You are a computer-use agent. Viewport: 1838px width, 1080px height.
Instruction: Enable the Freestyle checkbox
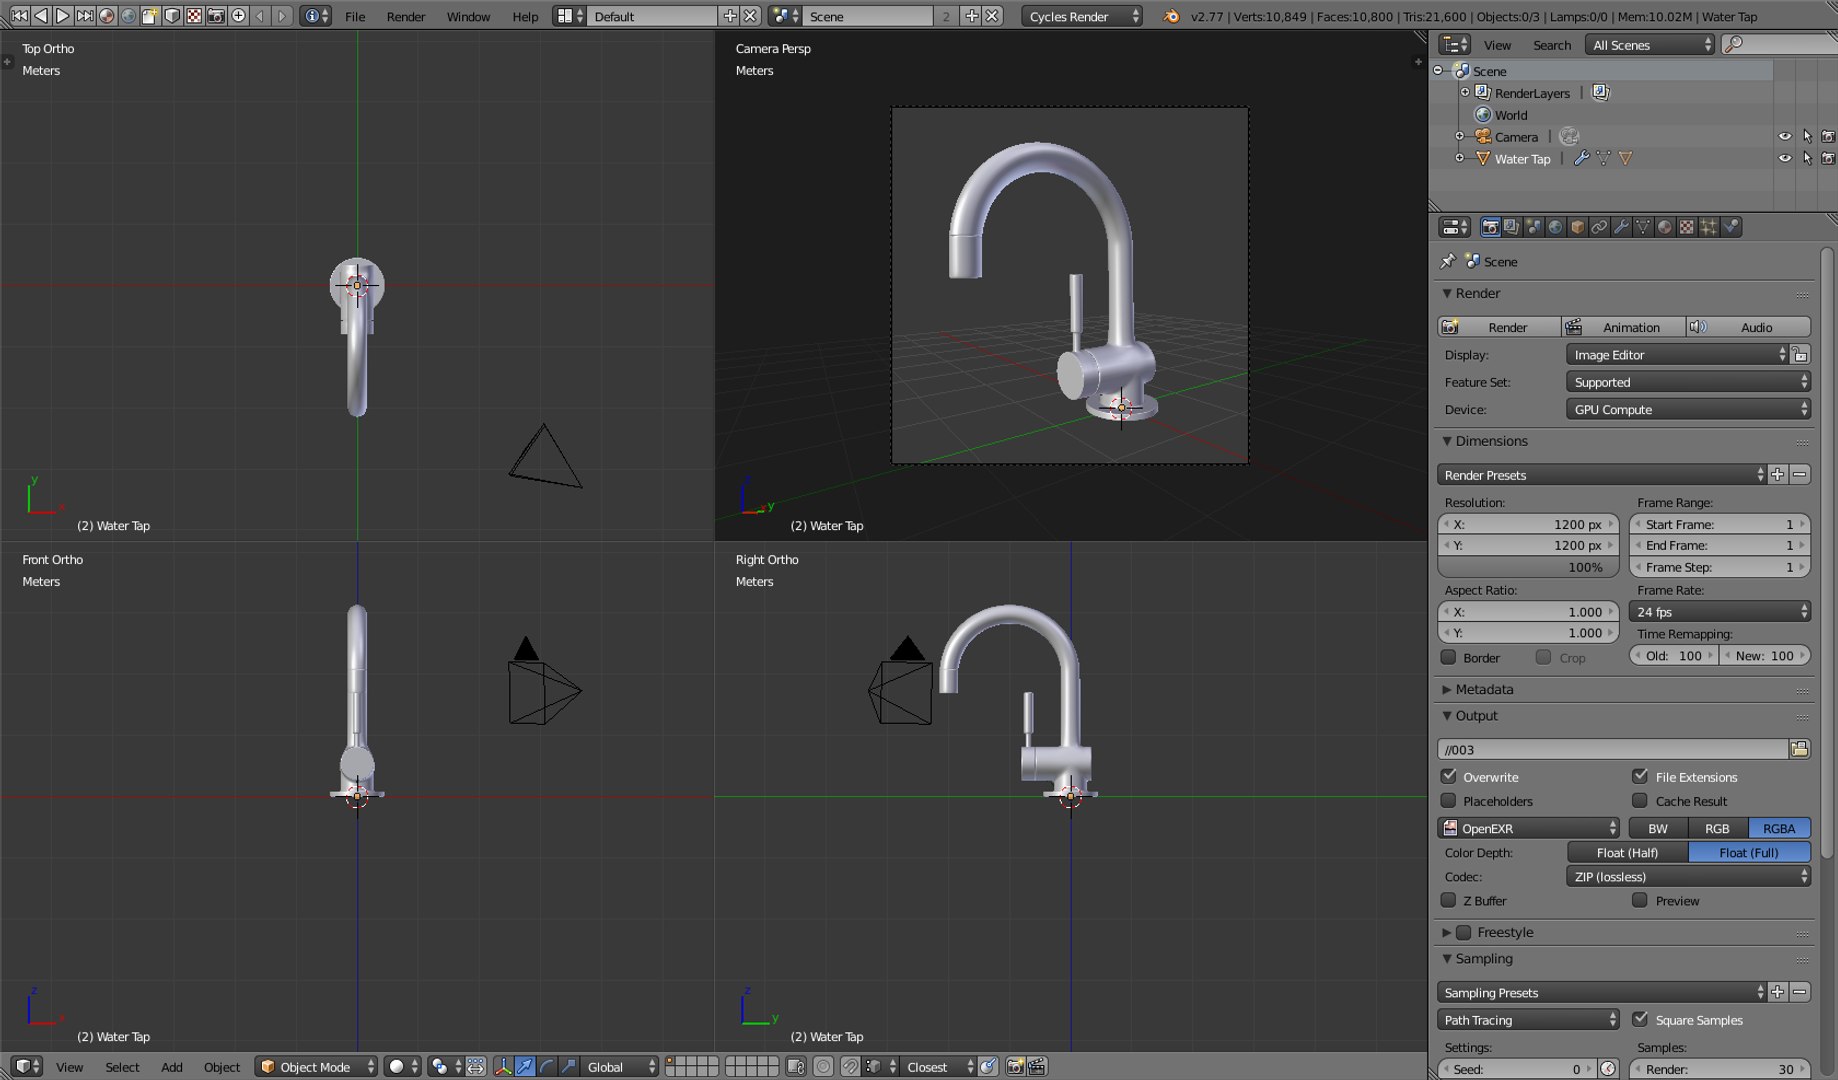pyautogui.click(x=1464, y=932)
